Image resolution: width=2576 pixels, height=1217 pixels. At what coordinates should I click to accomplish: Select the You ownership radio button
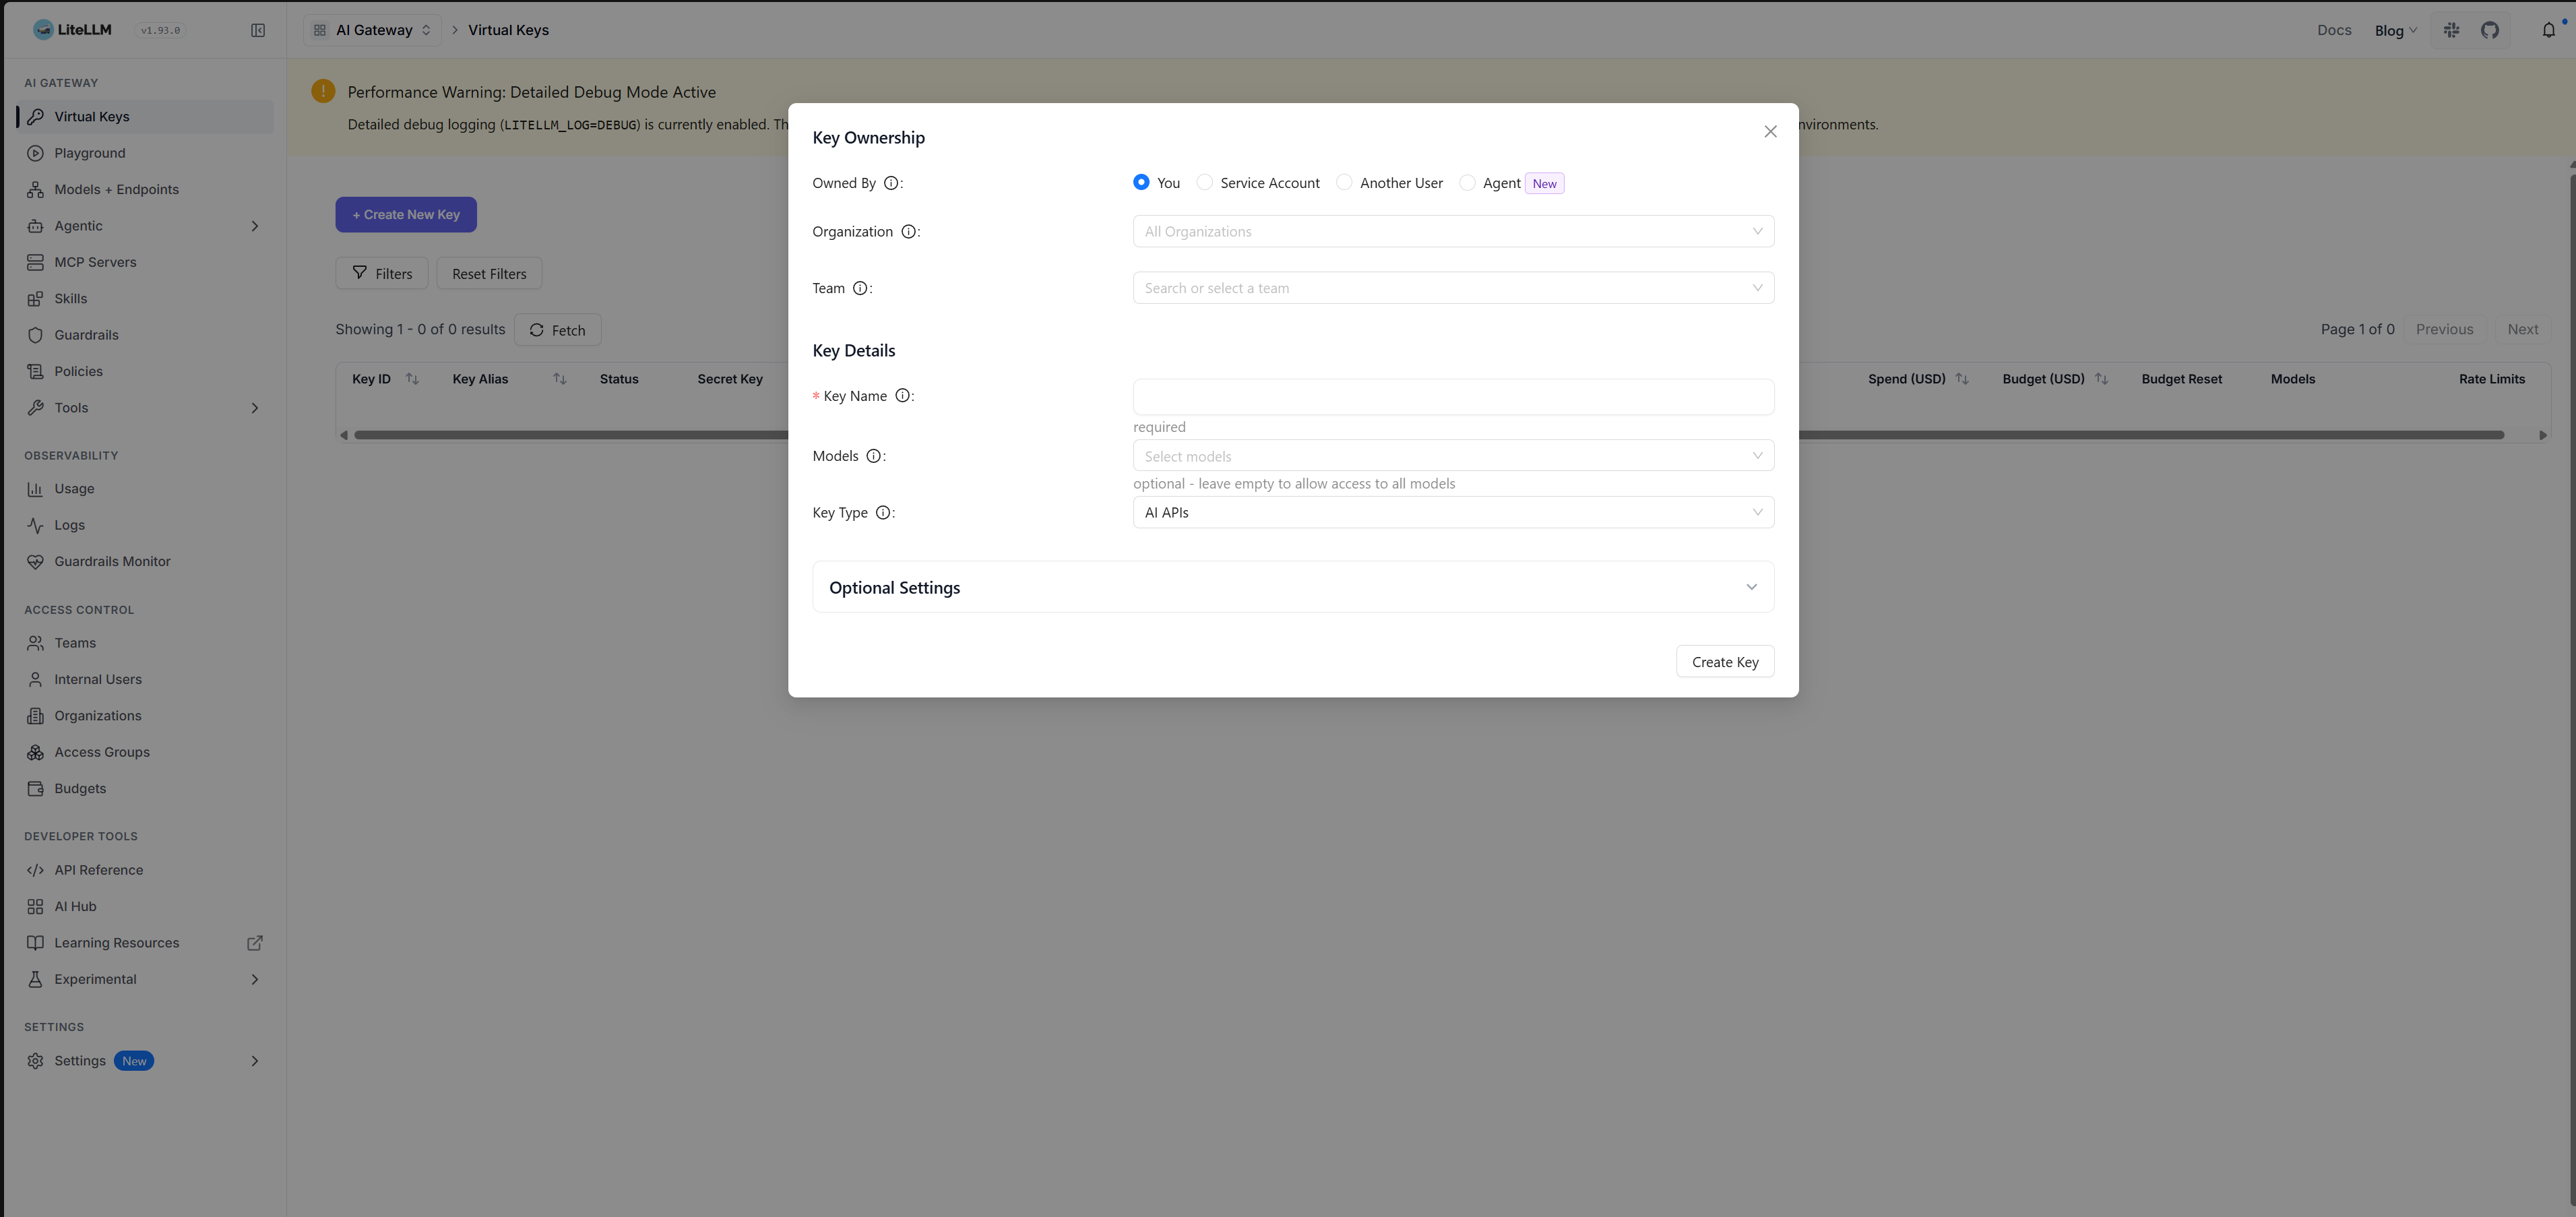1141,182
